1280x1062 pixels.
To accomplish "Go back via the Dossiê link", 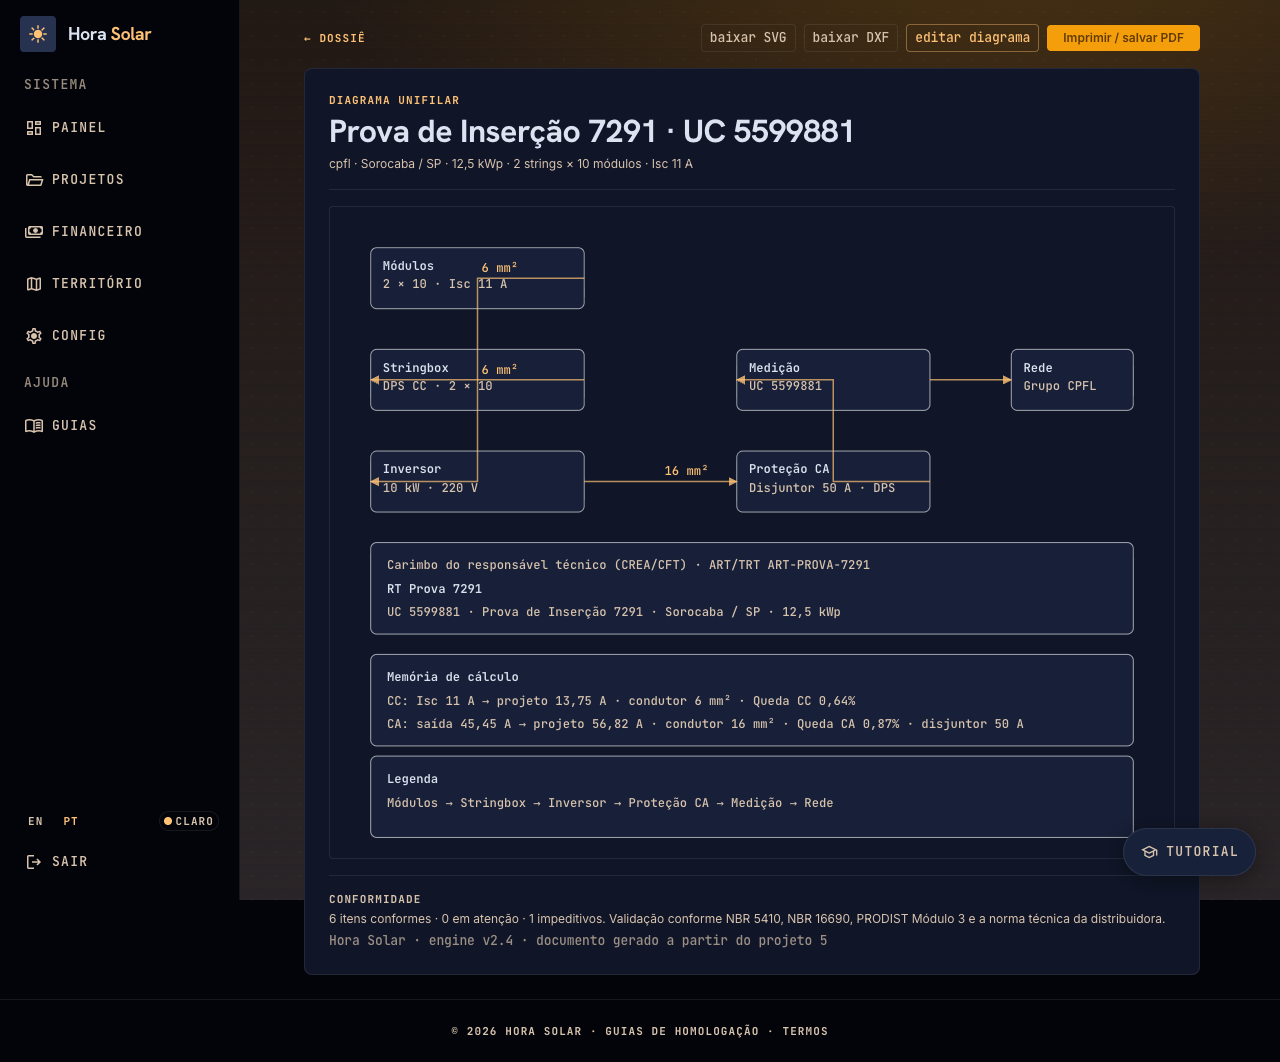I will coord(334,38).
